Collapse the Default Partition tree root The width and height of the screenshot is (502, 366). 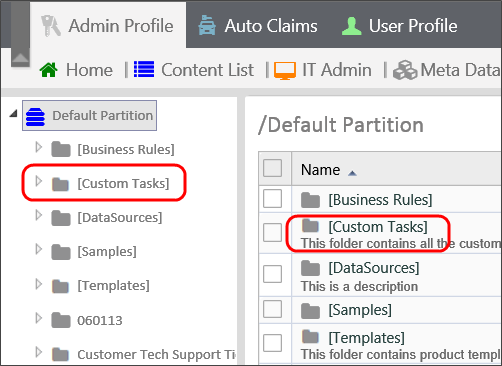[13, 114]
